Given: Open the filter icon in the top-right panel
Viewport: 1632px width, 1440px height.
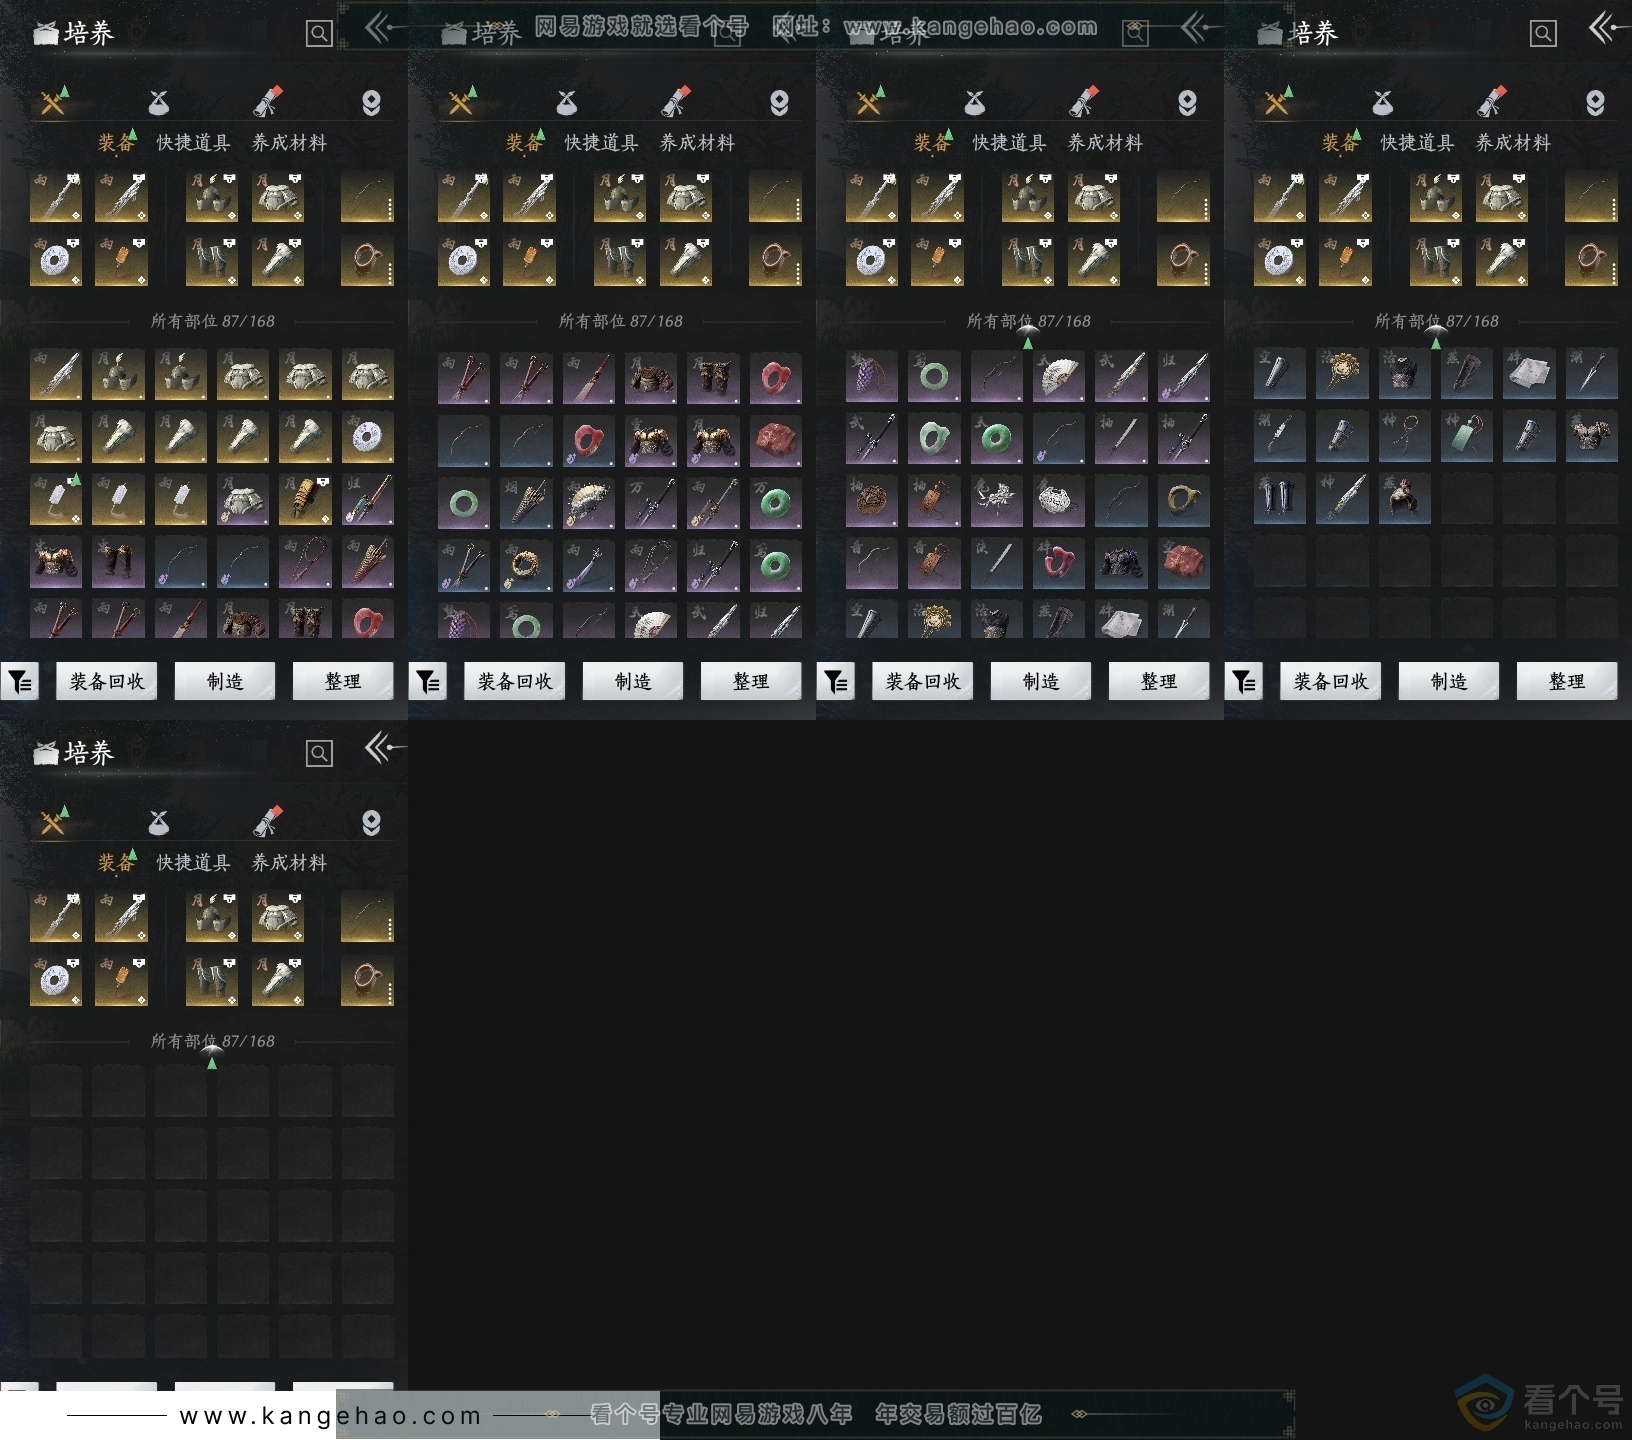Looking at the screenshot, I should click(x=1244, y=681).
